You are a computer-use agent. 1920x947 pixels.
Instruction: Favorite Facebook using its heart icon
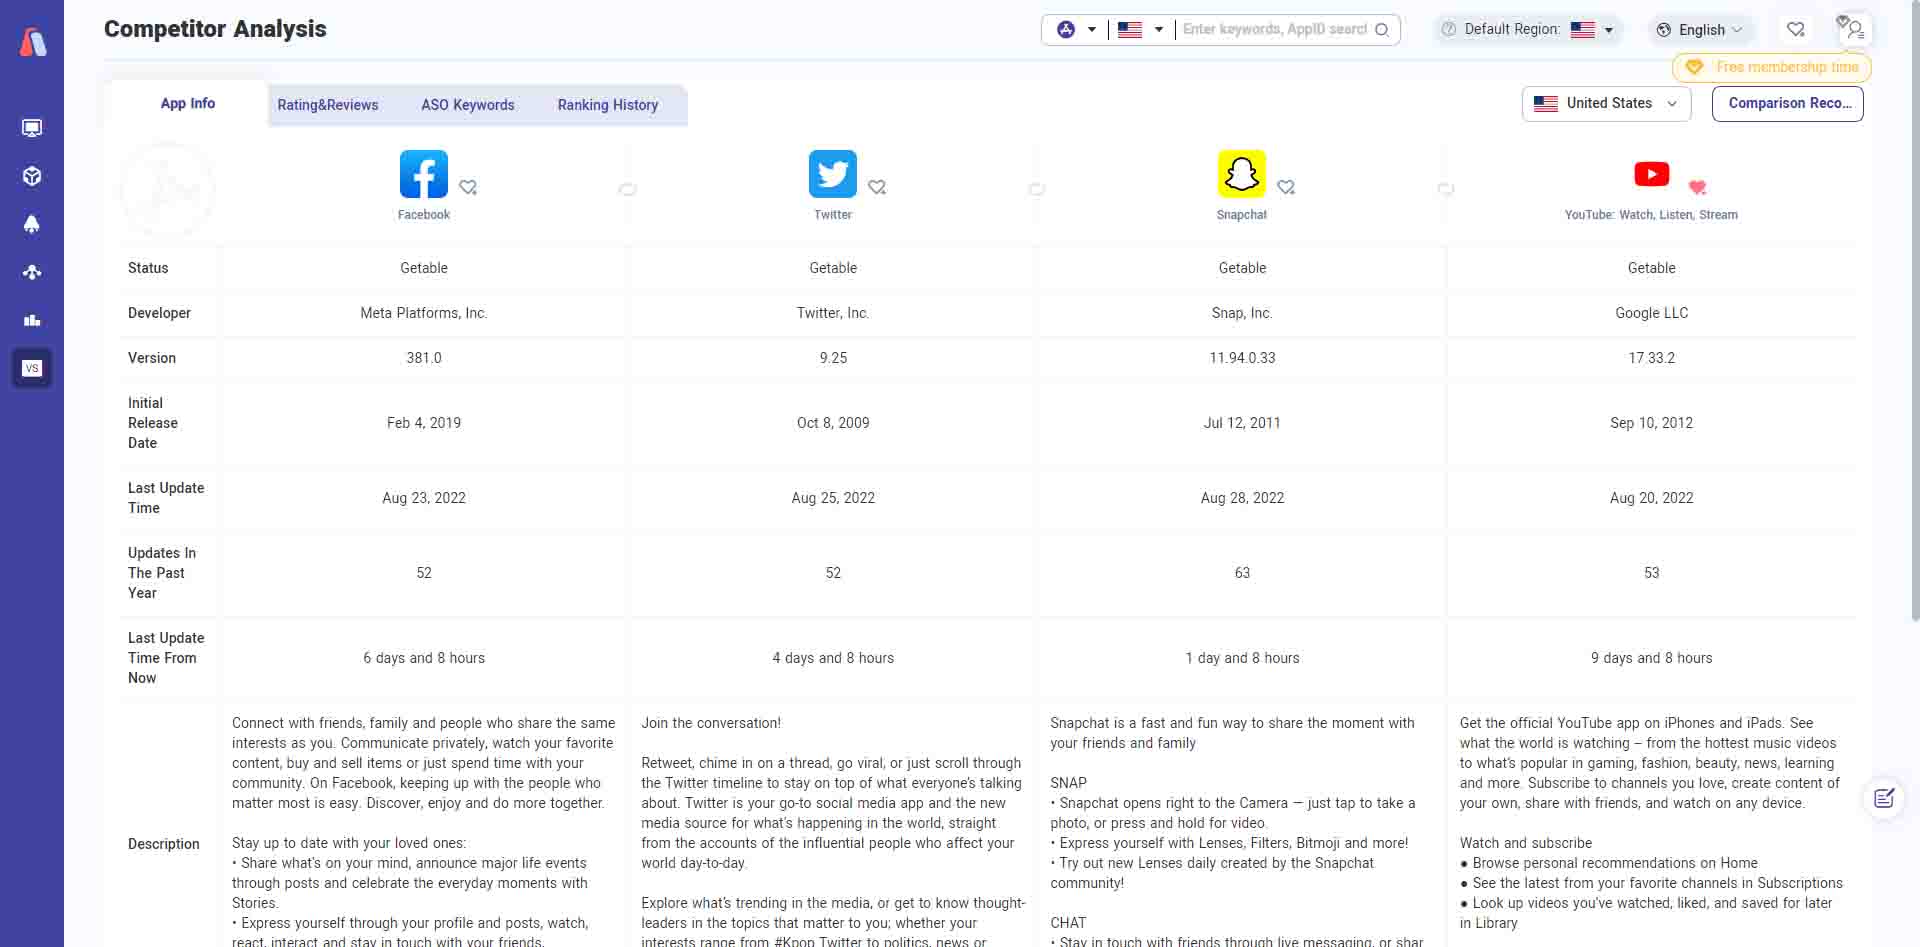point(467,187)
